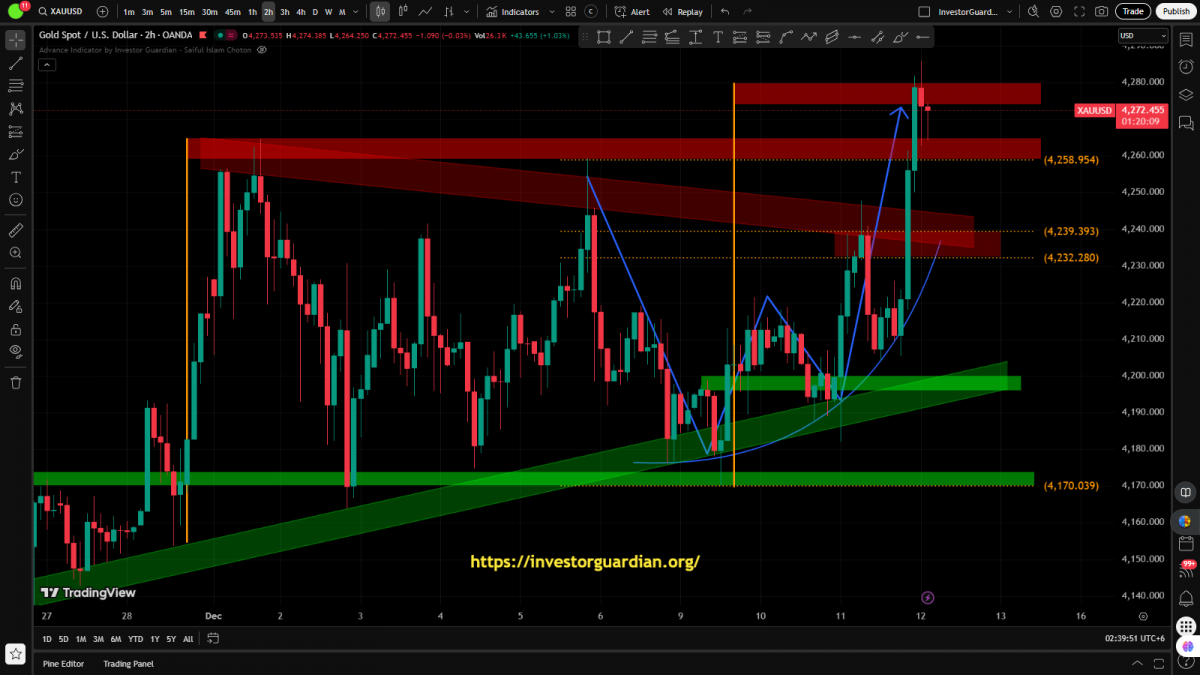The image size is (1200, 675).
Task: Open the Alert creation button
Action: [x=632, y=12]
